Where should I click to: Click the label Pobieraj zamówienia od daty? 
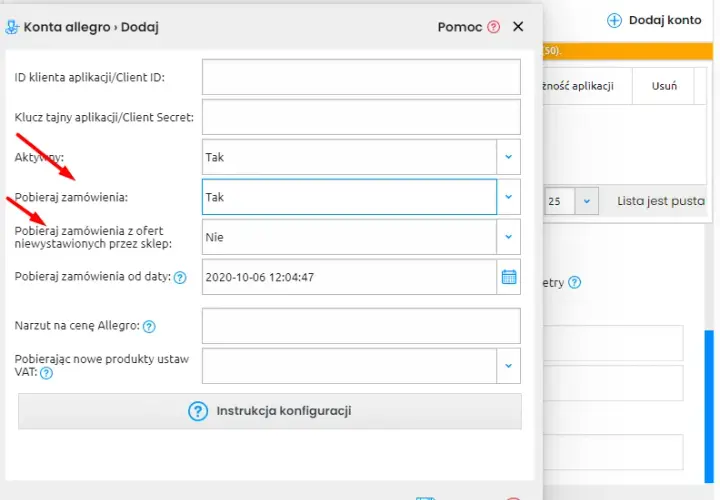[93, 276]
